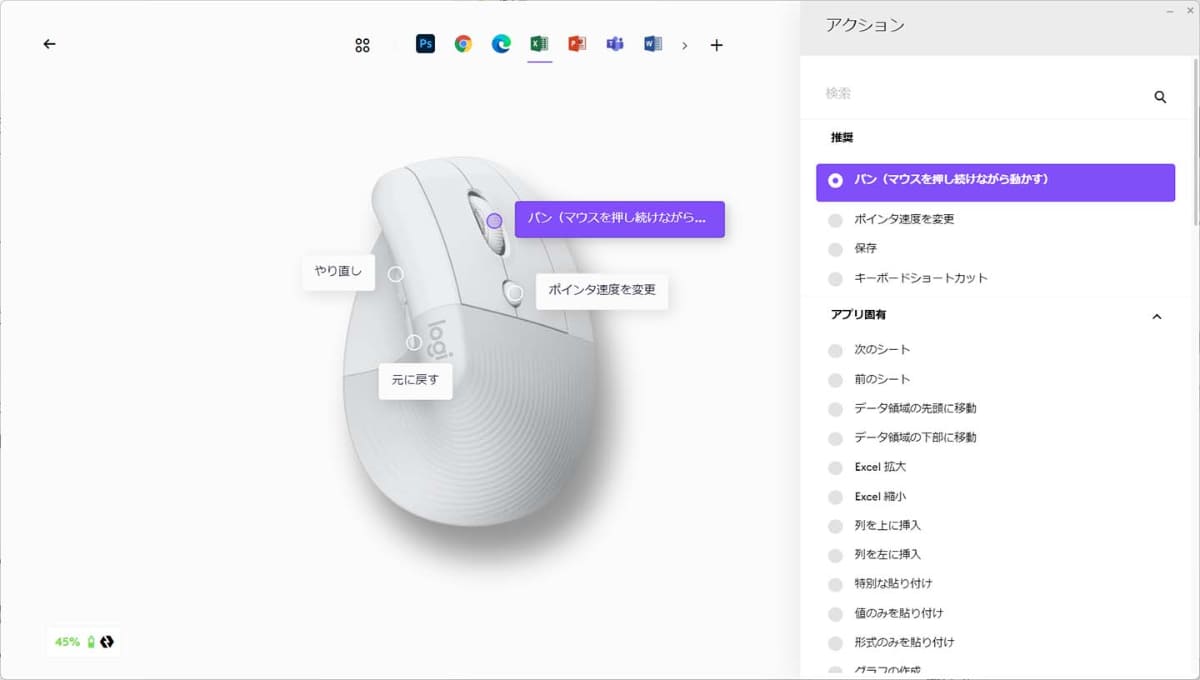Click the back arrow to leave customization
Image resolution: width=1200 pixels, height=680 pixels.
48,44
